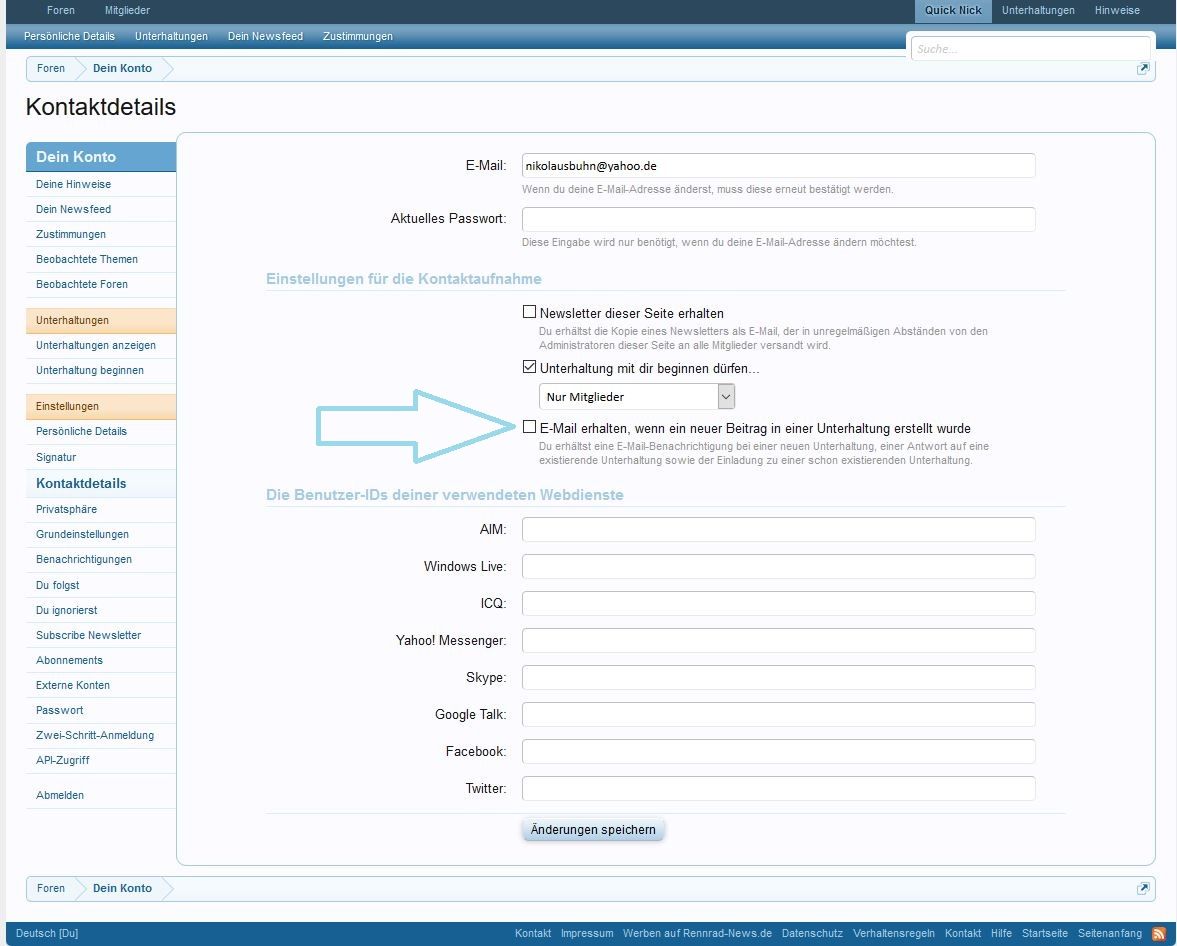Screen dimensions: 1177x946
Task: Enable the newsletter checkbox
Action: [530, 312]
